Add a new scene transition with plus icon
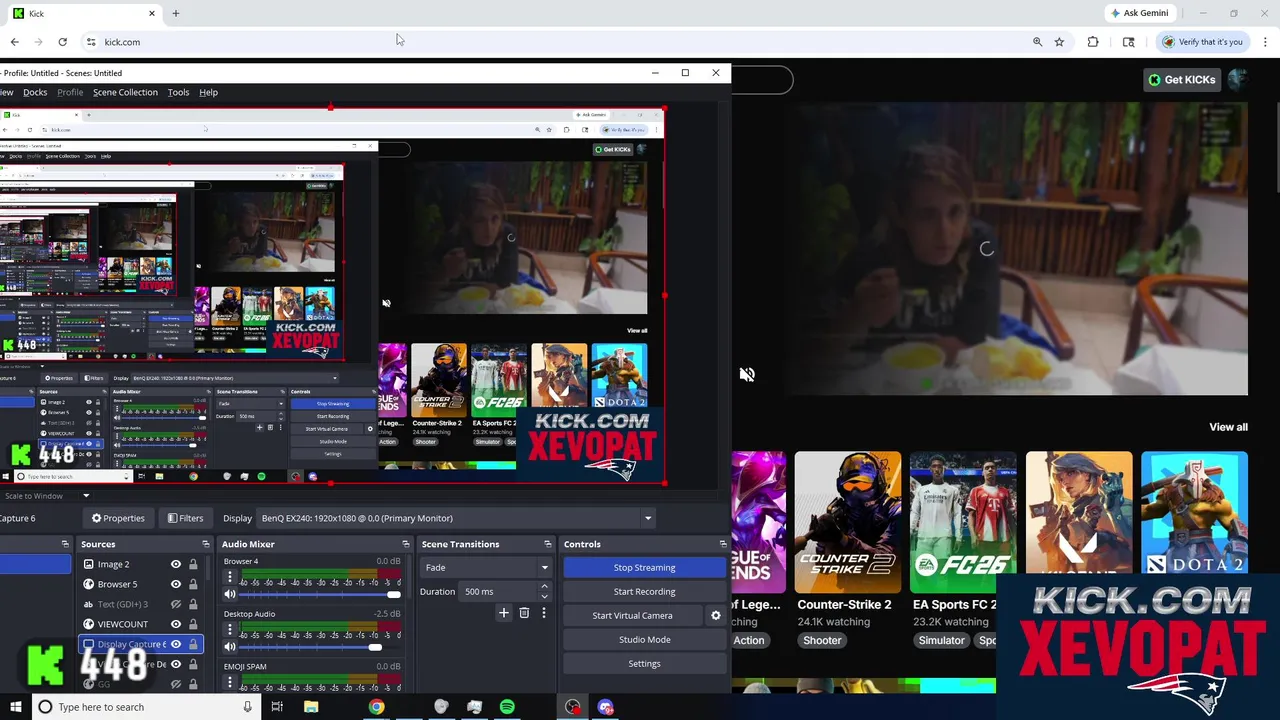The height and width of the screenshot is (720, 1280). 504,613
